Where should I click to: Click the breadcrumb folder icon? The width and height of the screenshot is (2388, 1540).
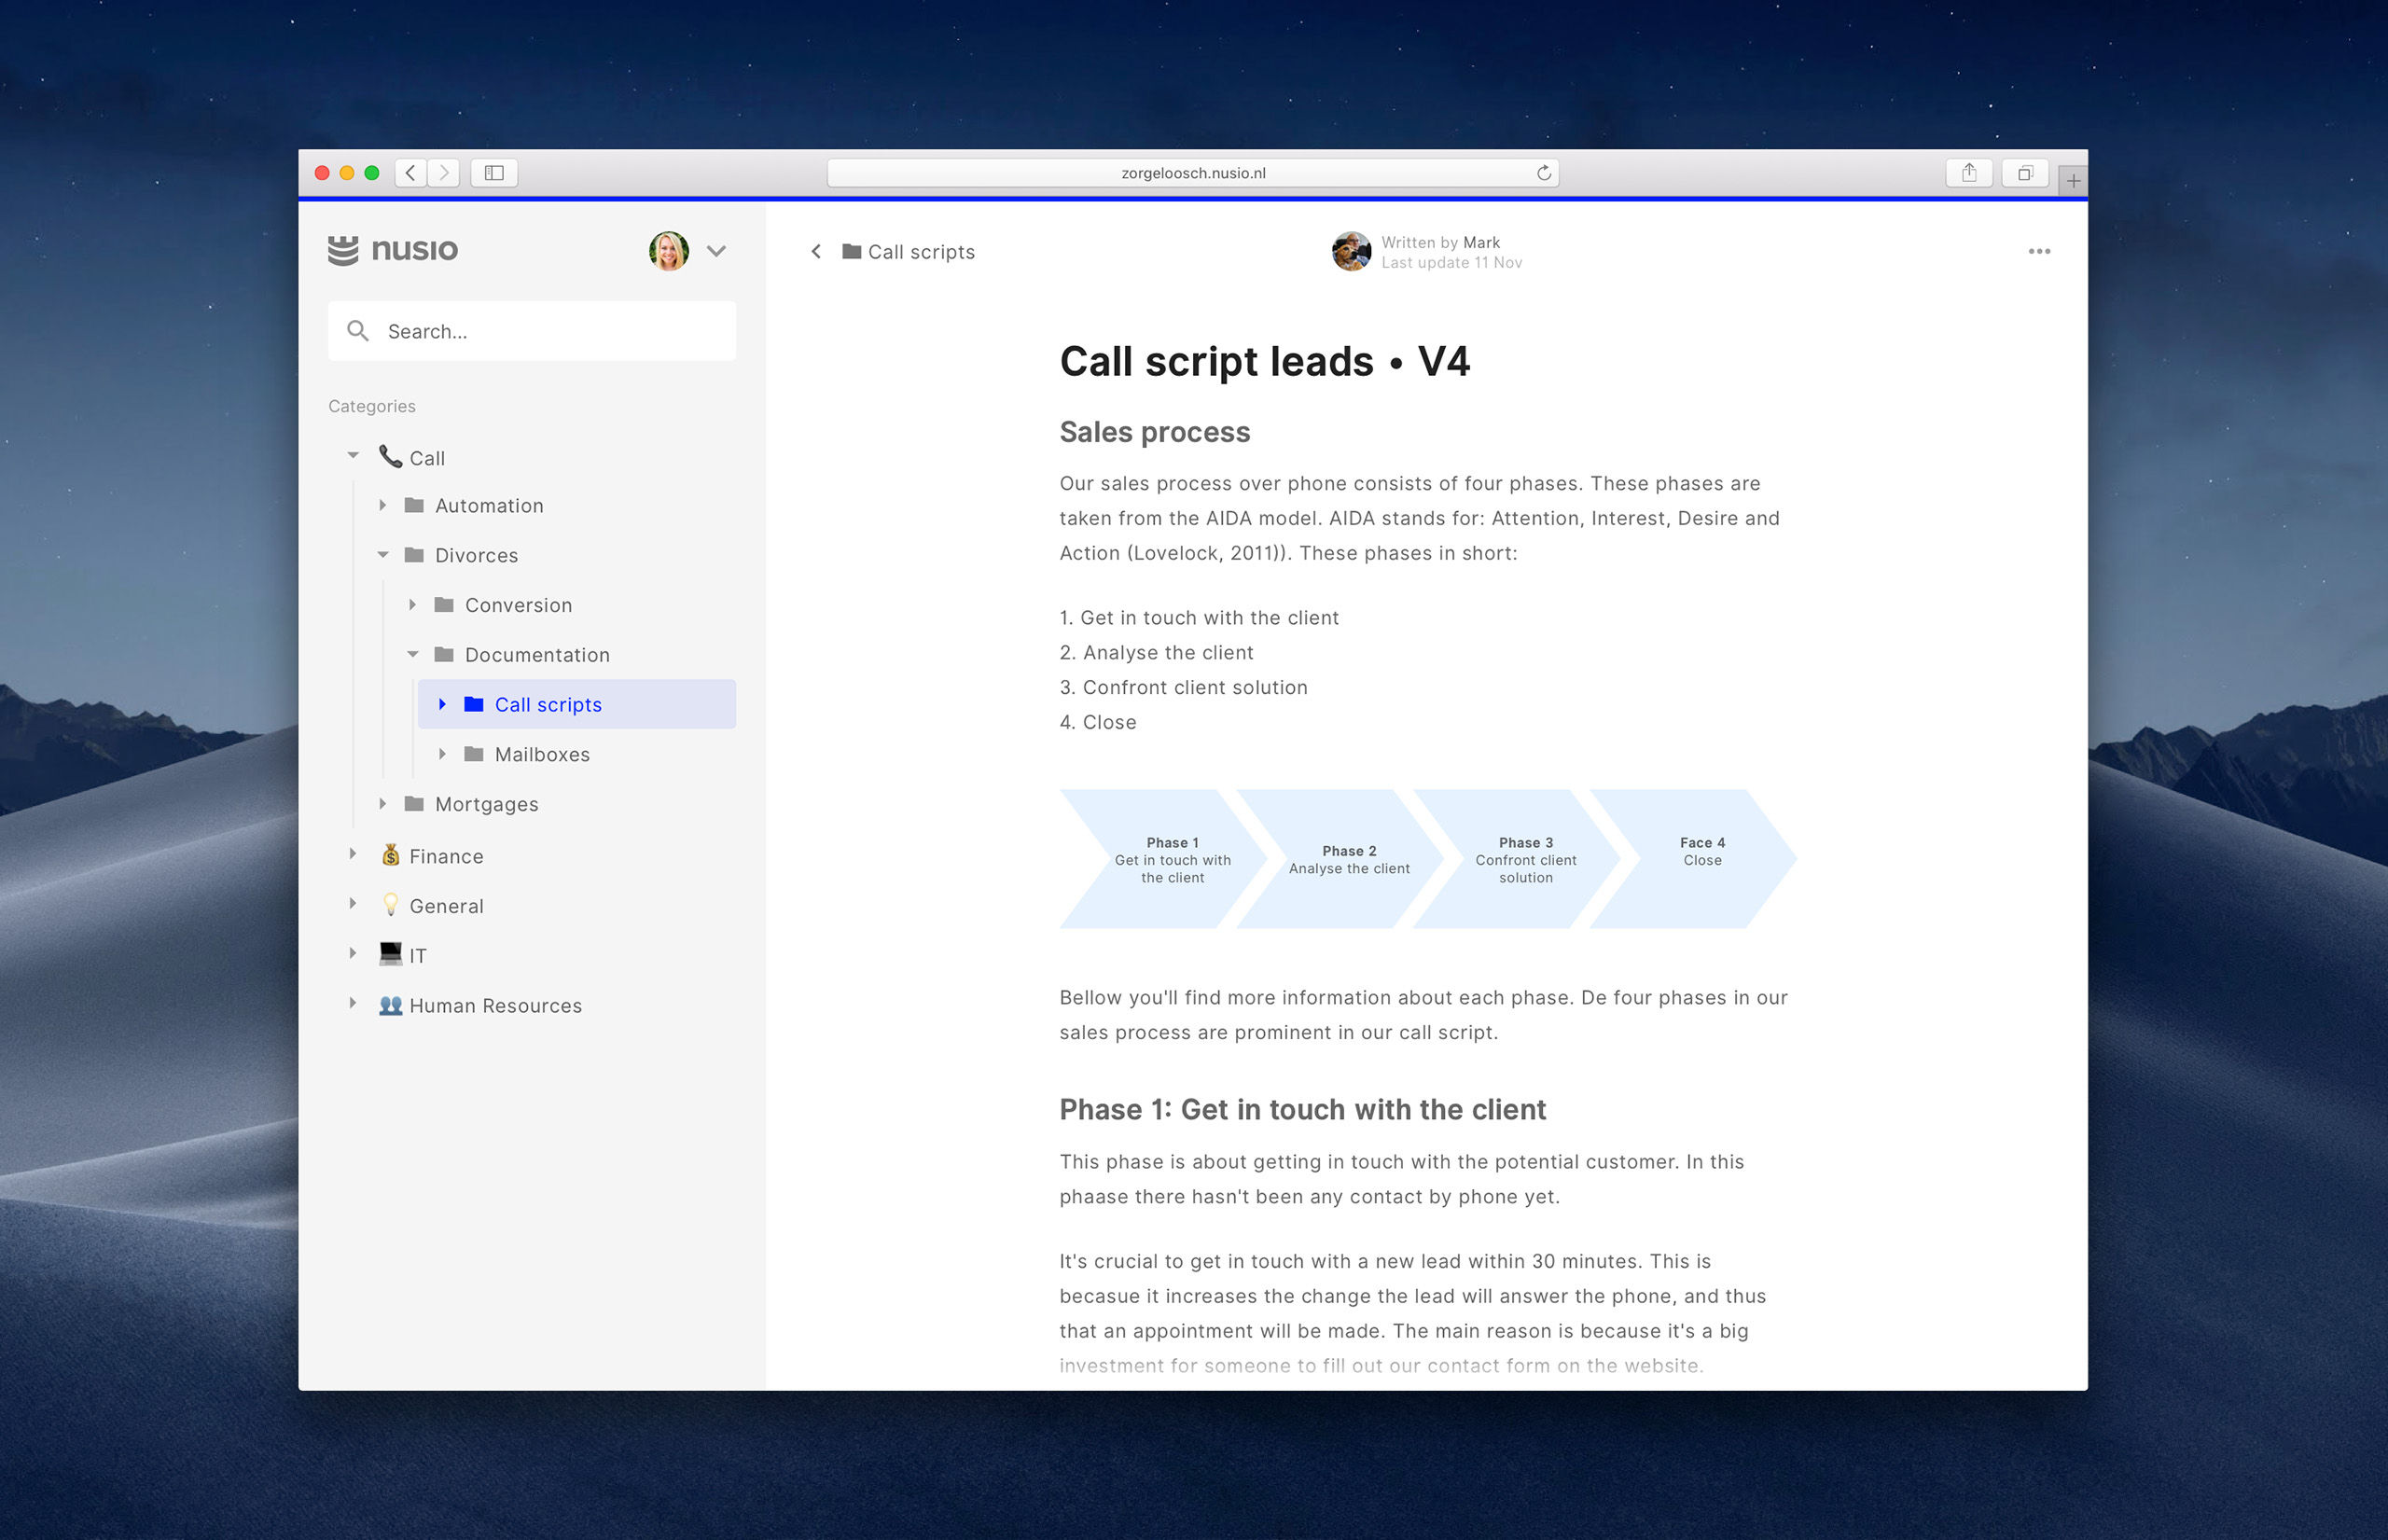tap(852, 252)
